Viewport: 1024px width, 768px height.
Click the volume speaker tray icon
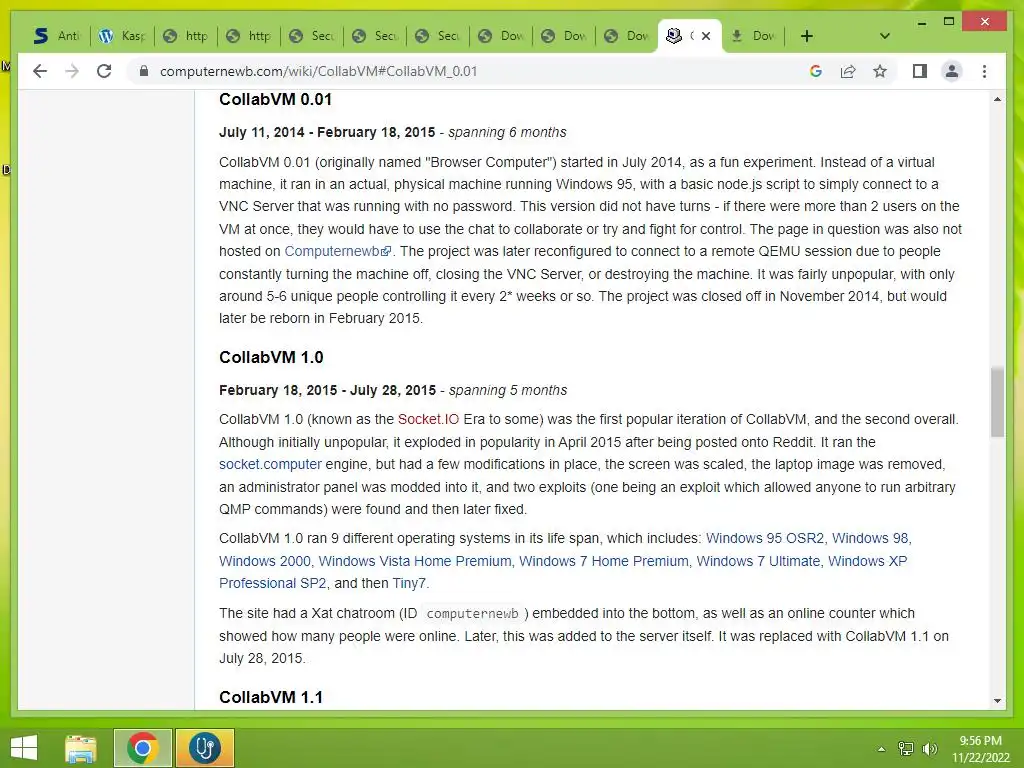pyautogui.click(x=929, y=749)
